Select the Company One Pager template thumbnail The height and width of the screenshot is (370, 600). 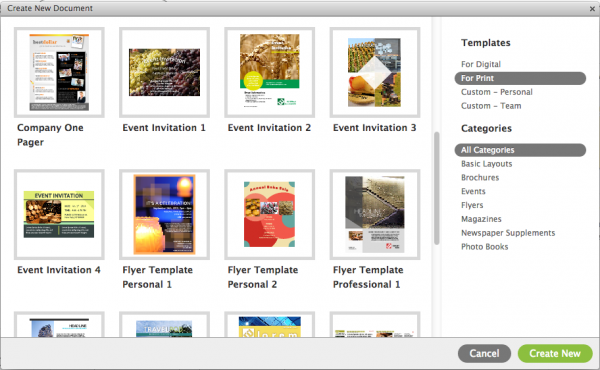[59, 72]
